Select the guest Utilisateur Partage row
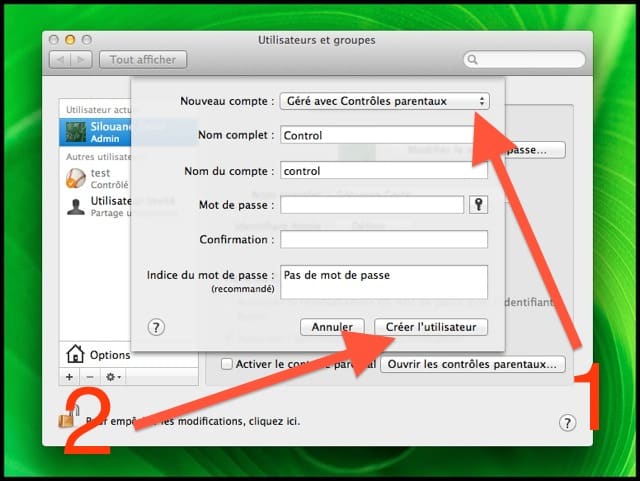The image size is (640, 481). 95,207
